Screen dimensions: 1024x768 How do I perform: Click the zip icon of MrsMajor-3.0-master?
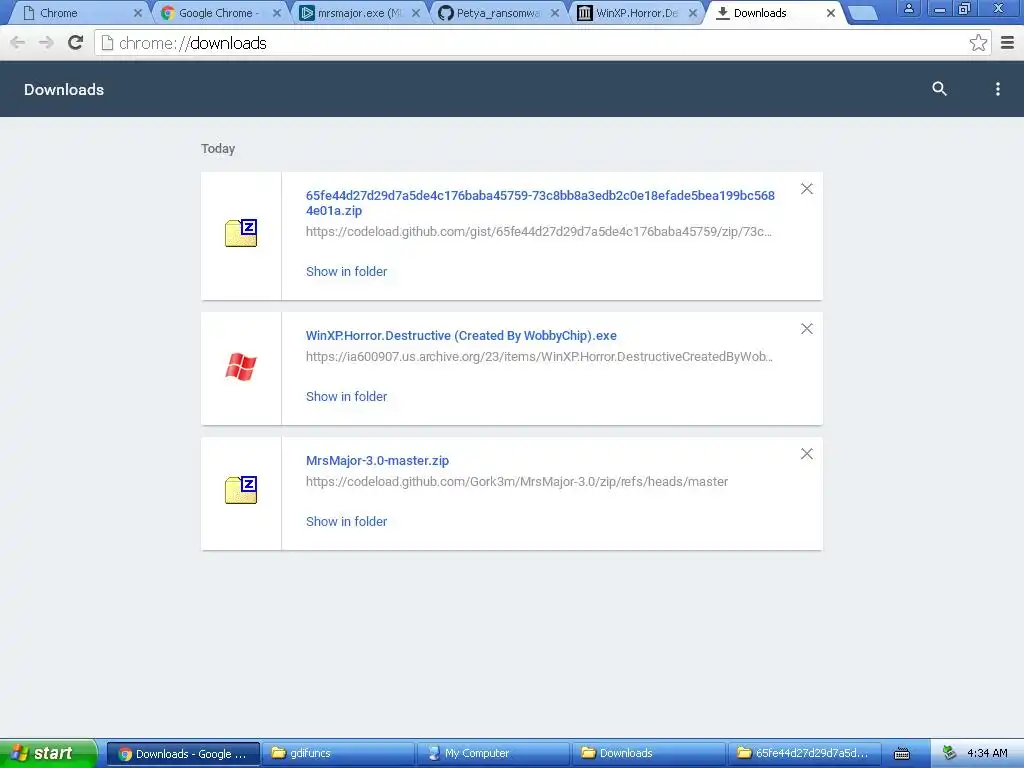[x=241, y=490]
